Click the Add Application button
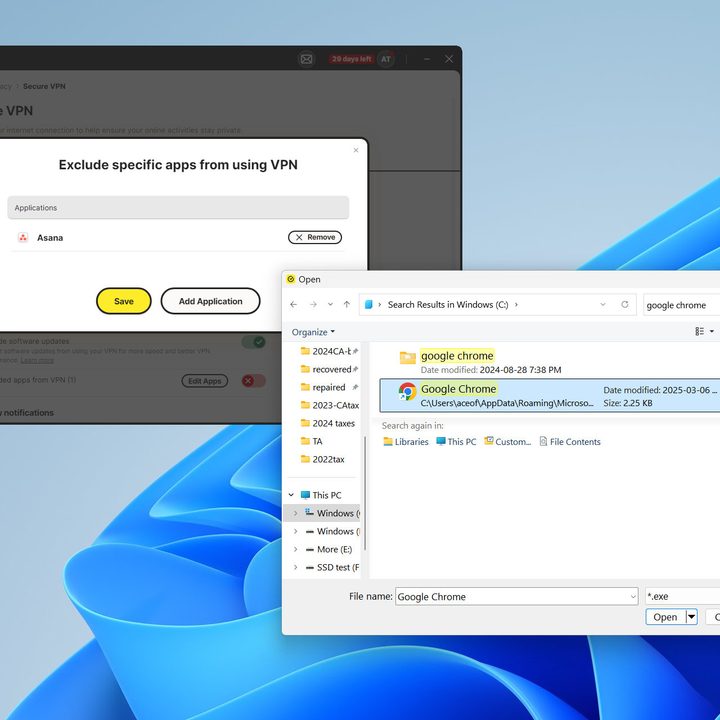 (x=210, y=301)
